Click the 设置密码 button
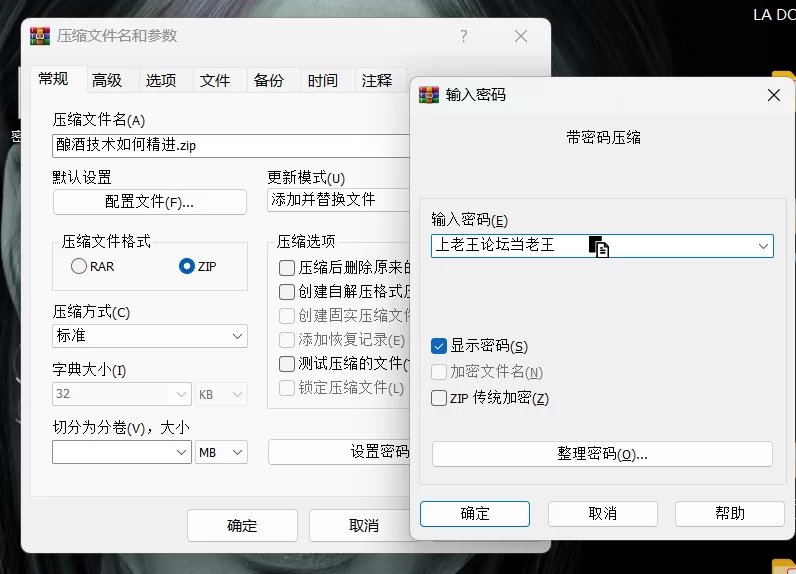The width and height of the screenshot is (796, 574). pos(339,452)
